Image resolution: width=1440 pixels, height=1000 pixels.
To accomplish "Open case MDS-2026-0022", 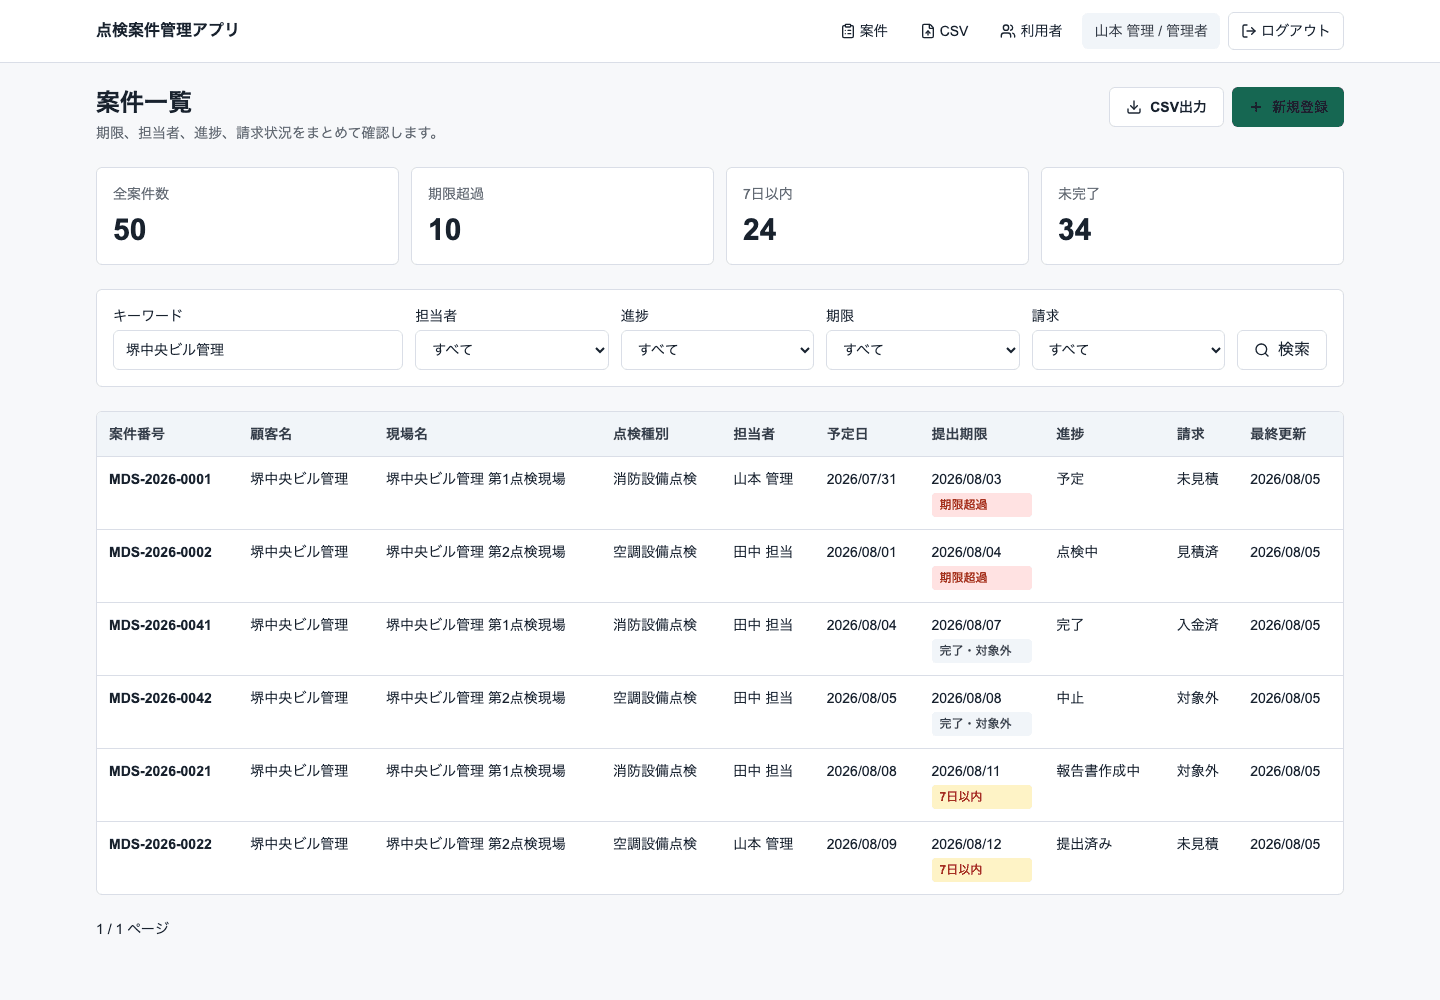I will pyautogui.click(x=160, y=844).
